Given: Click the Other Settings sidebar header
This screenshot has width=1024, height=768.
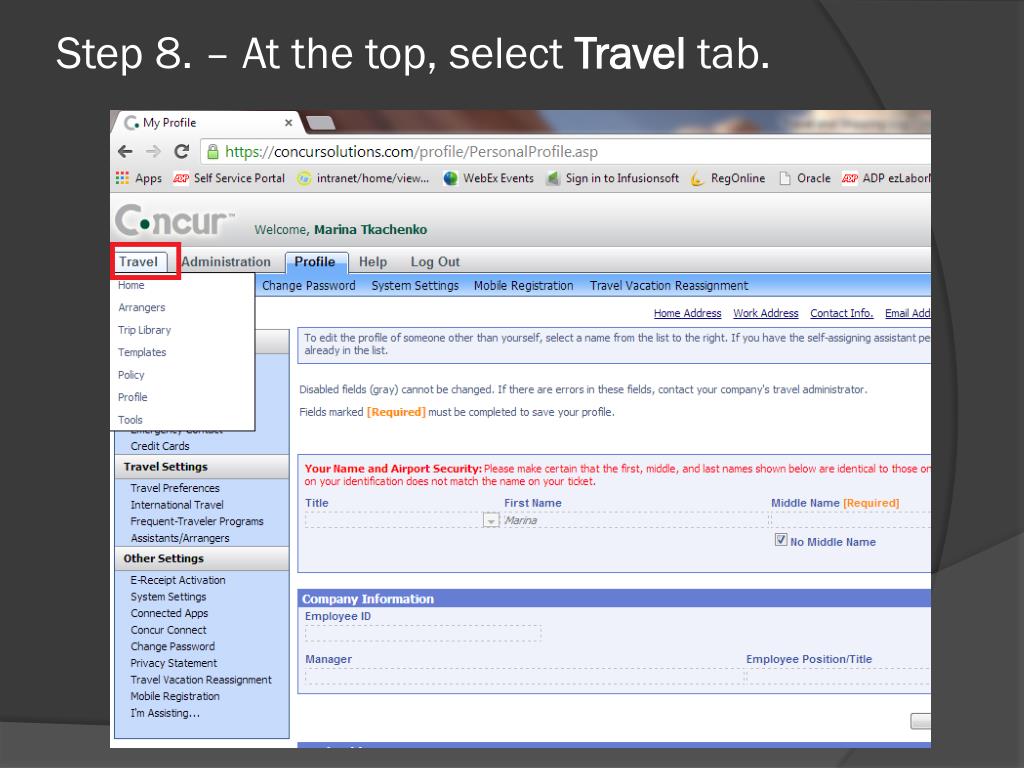Looking at the screenshot, I should [202, 558].
